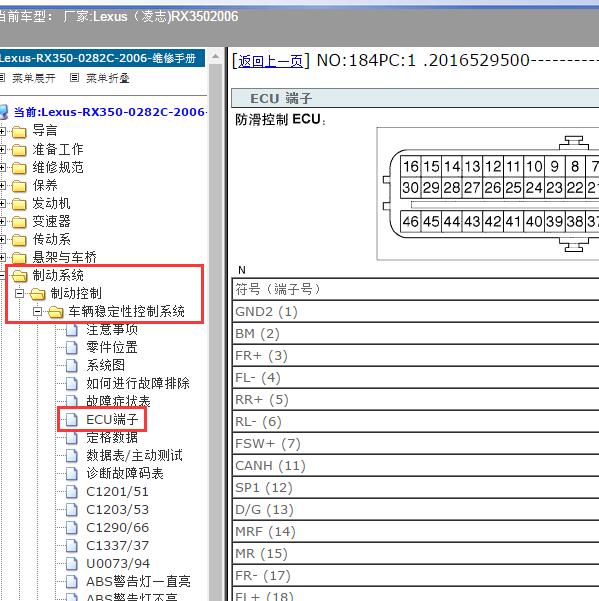The width and height of the screenshot is (599, 601).
Task: Click the 定格数据 page icon
Action: (x=72, y=438)
